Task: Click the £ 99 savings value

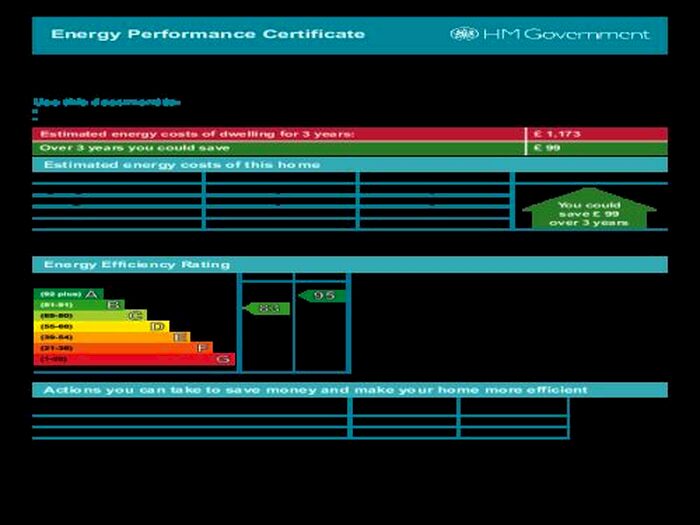Action: click(x=547, y=148)
